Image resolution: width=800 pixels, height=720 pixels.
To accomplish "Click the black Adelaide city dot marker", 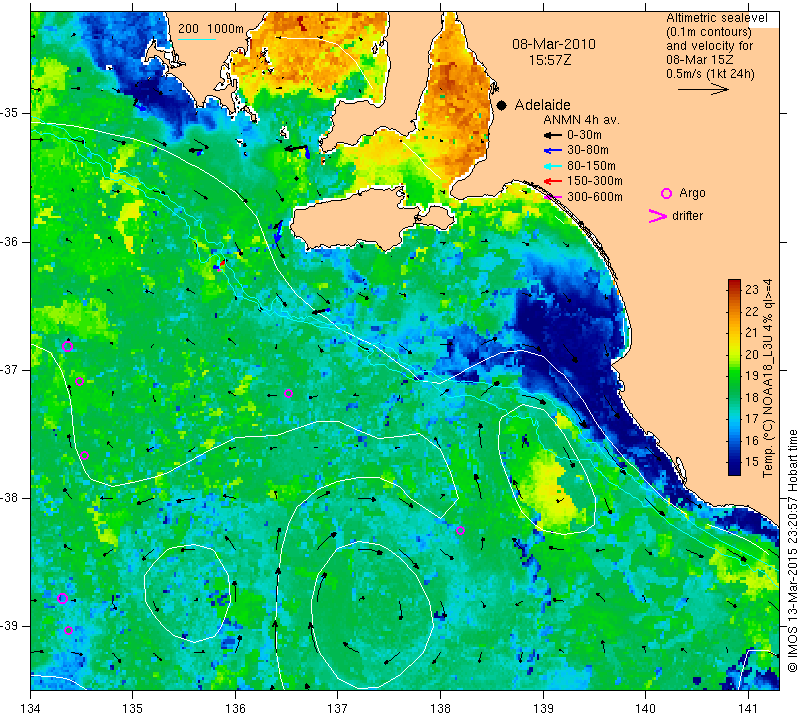I will point(502,105).
